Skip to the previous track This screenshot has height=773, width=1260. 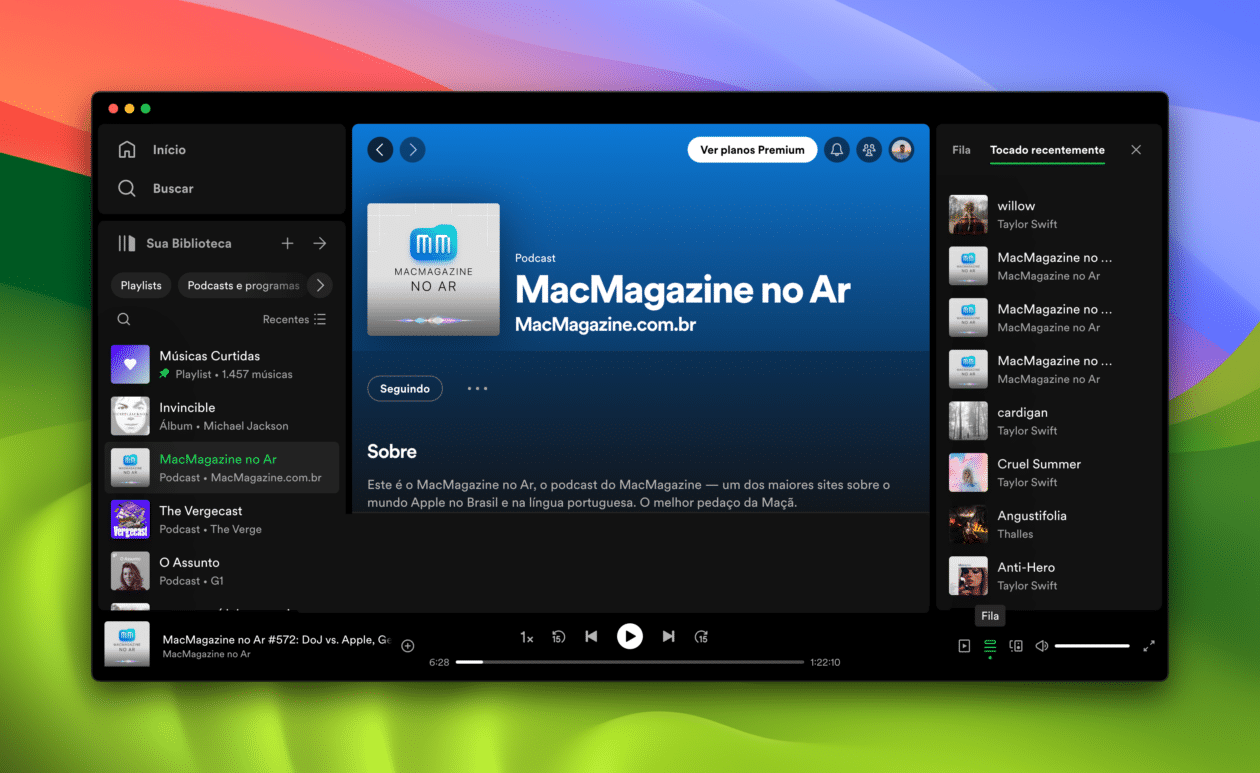[x=591, y=636]
